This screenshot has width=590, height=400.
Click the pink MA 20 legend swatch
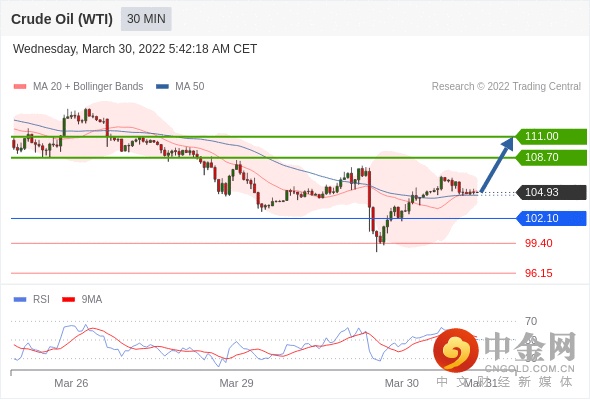20,87
